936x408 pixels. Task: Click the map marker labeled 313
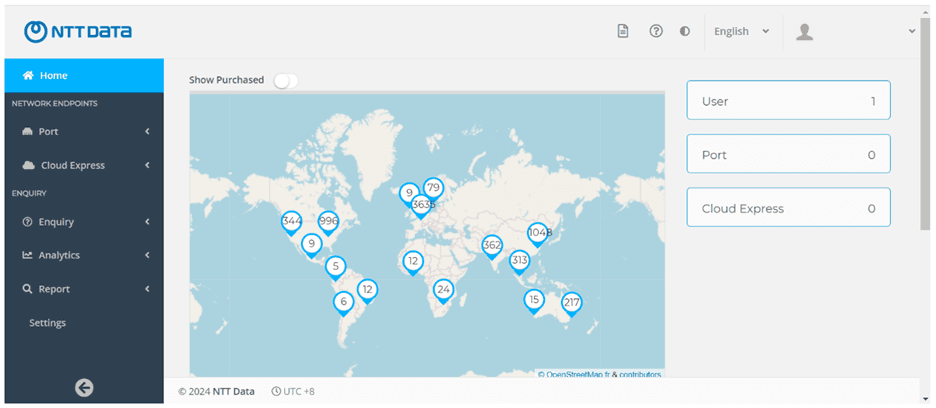click(x=519, y=263)
